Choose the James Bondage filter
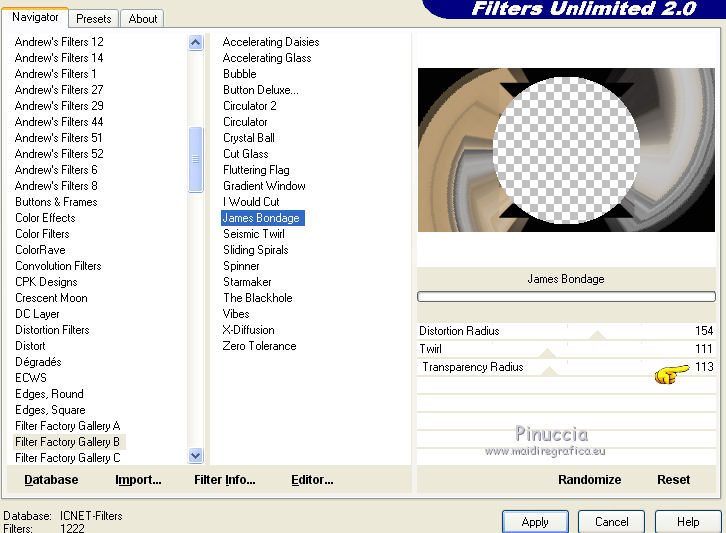The image size is (726, 533). [x=261, y=218]
